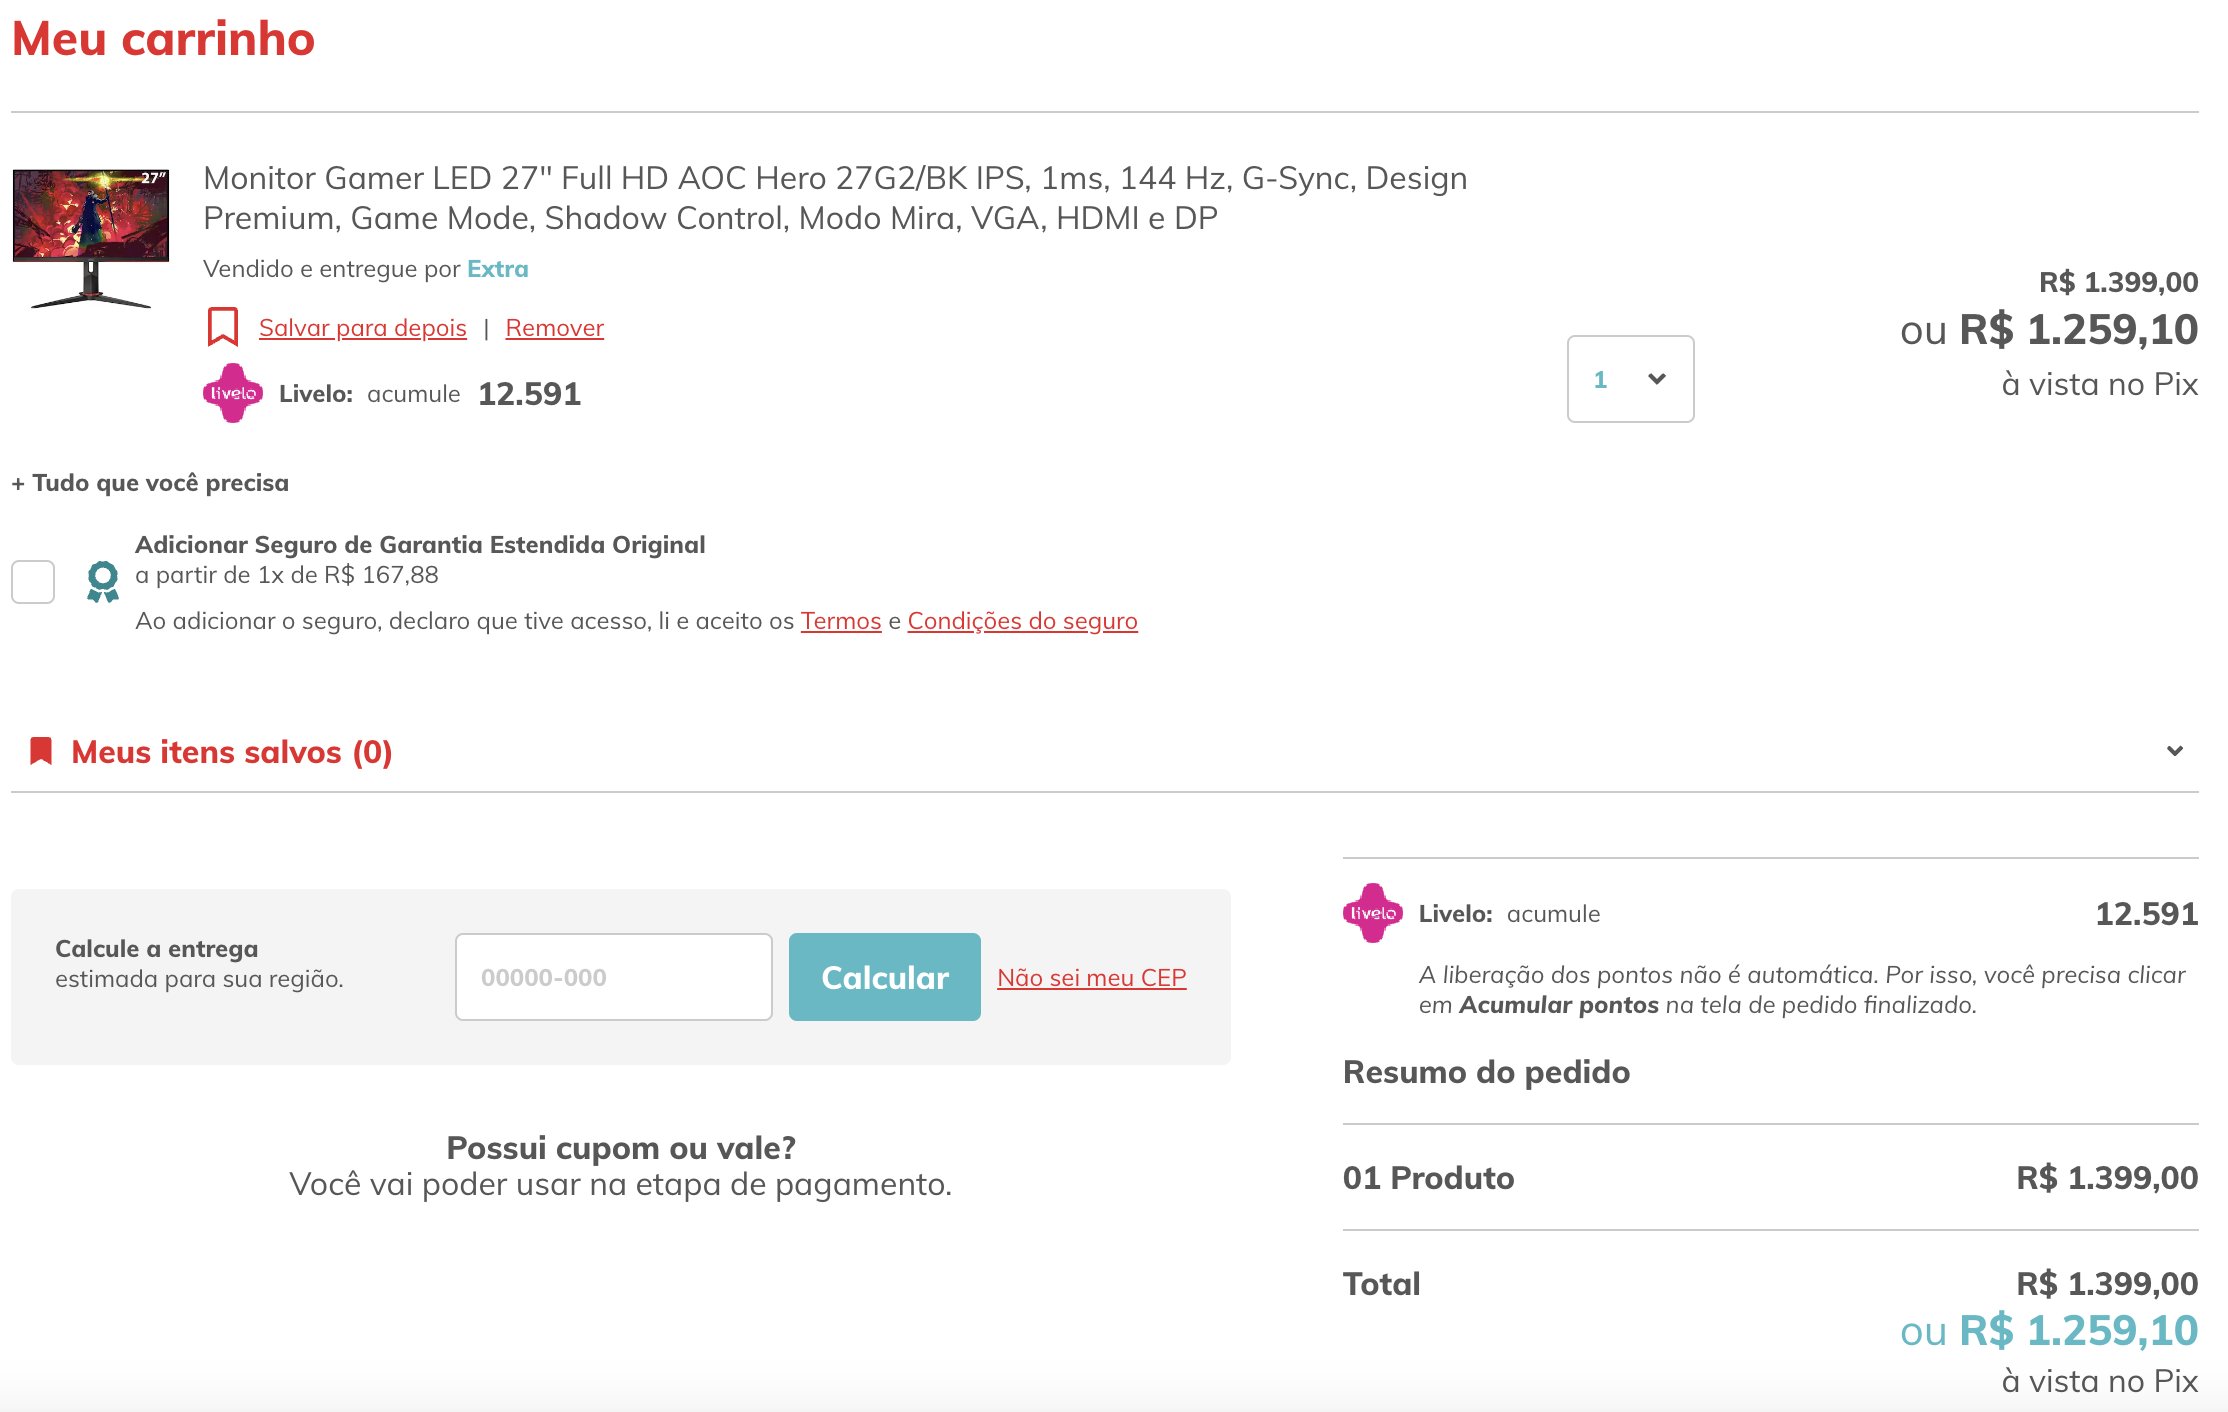Screen dimensions: 2228x1412
Task: Click Salvar para depois link
Action: click(x=363, y=328)
